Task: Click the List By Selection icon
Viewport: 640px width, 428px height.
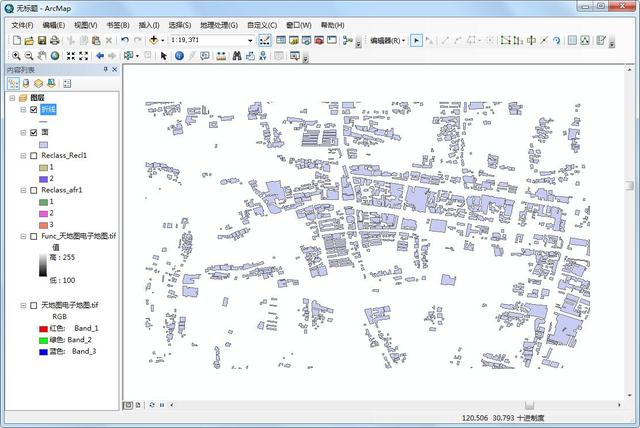Action: point(51,84)
